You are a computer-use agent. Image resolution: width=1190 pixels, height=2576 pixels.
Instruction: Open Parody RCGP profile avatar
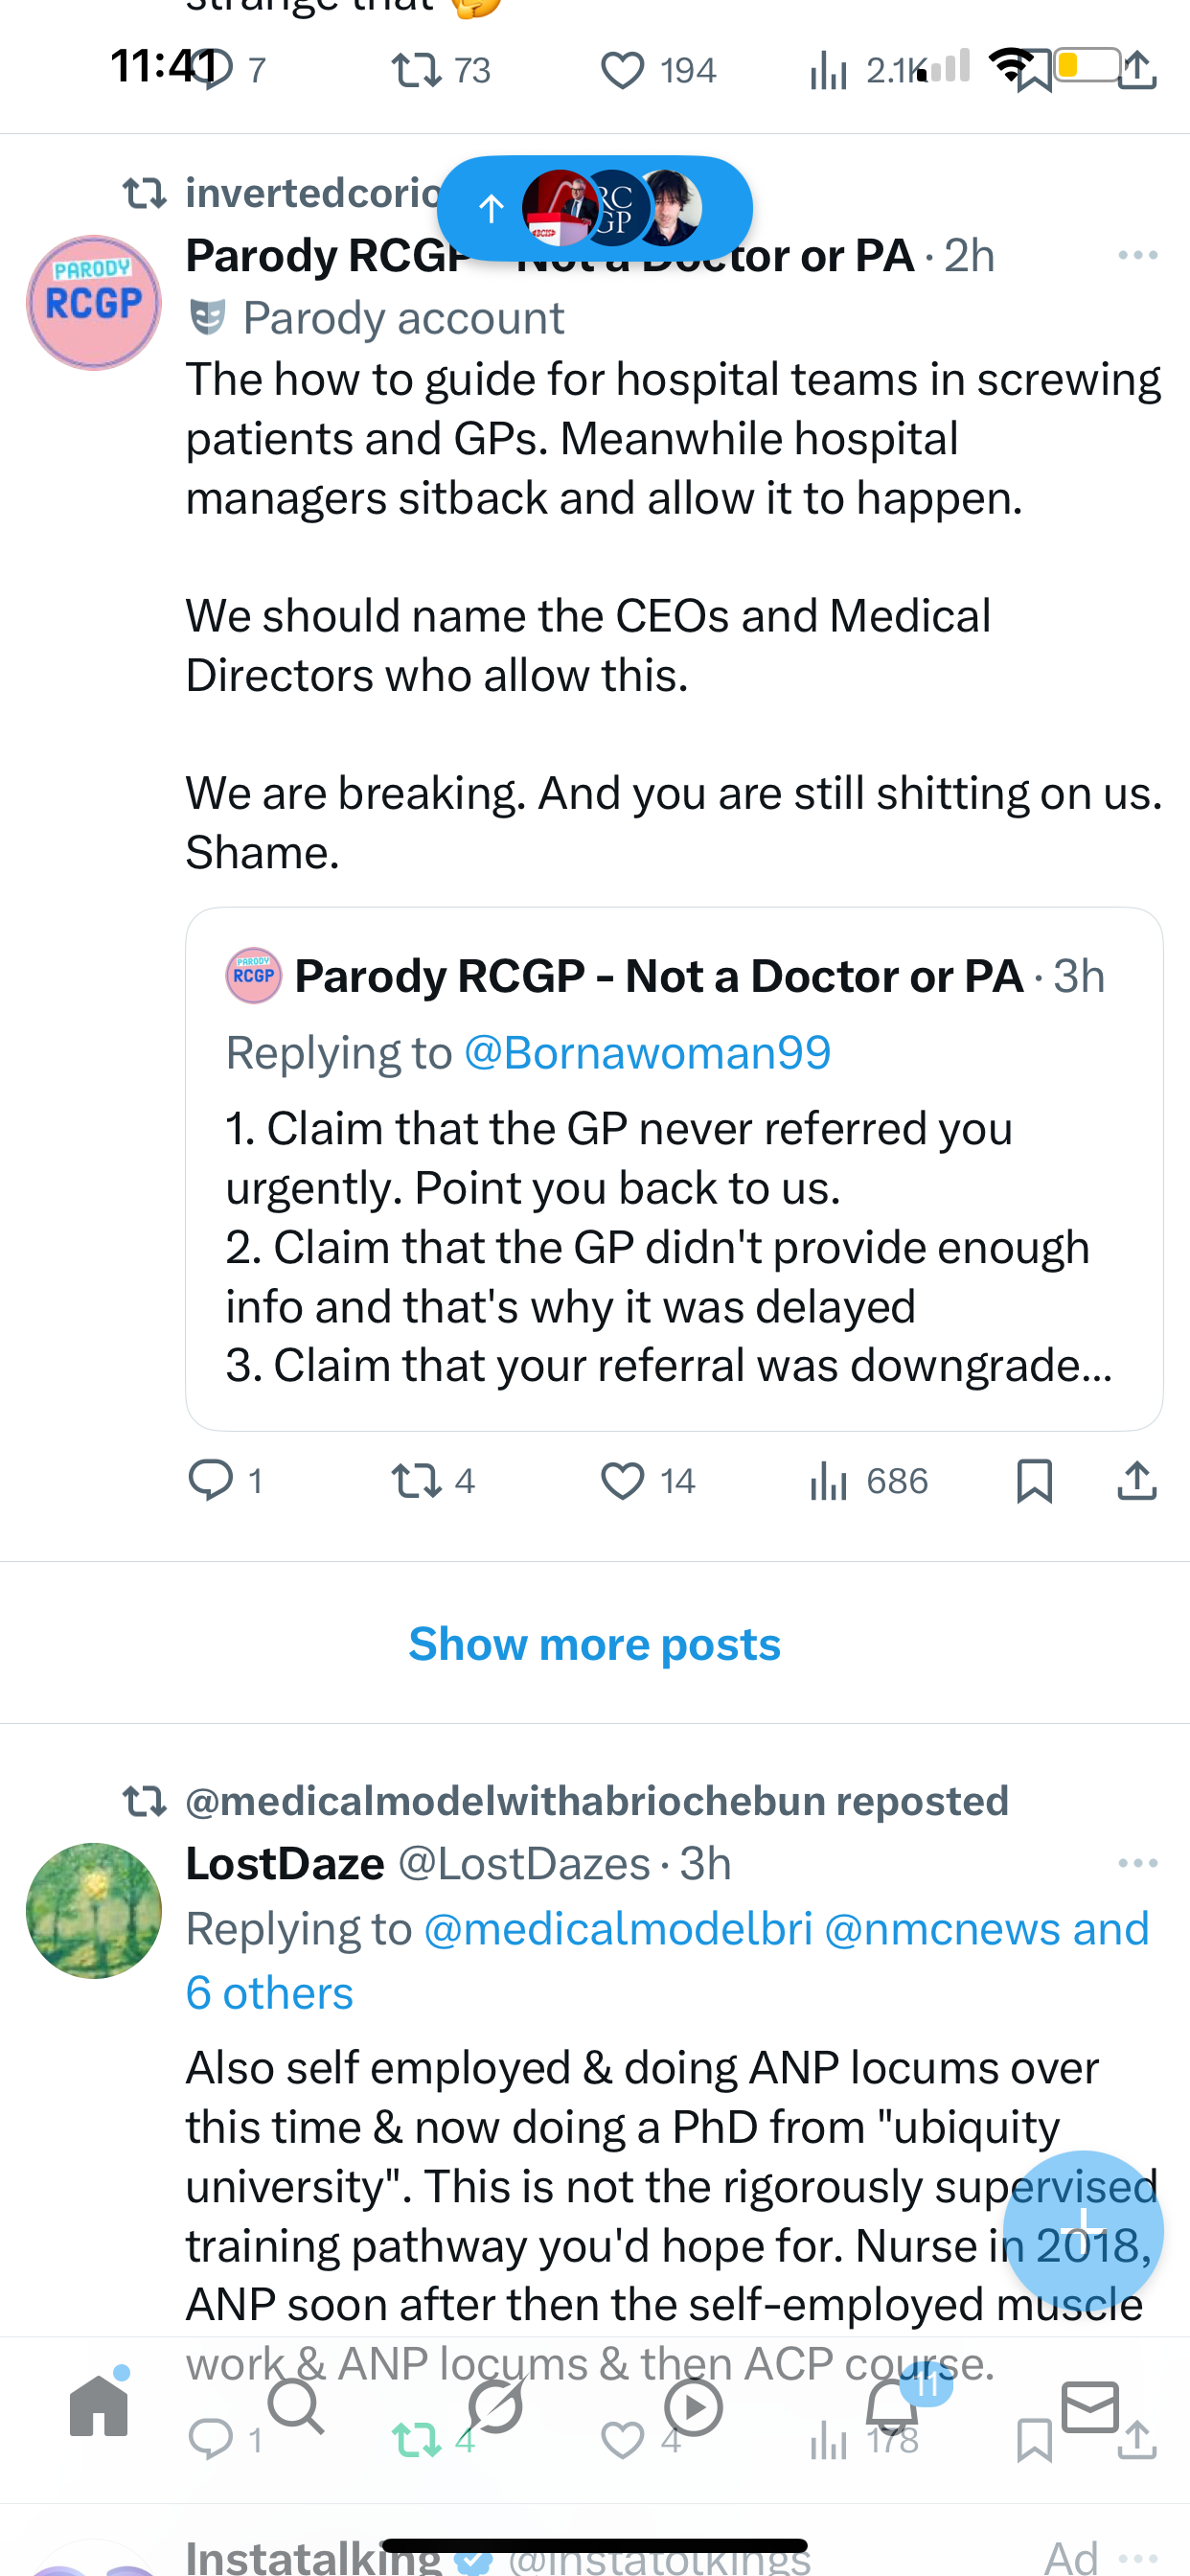[94, 302]
